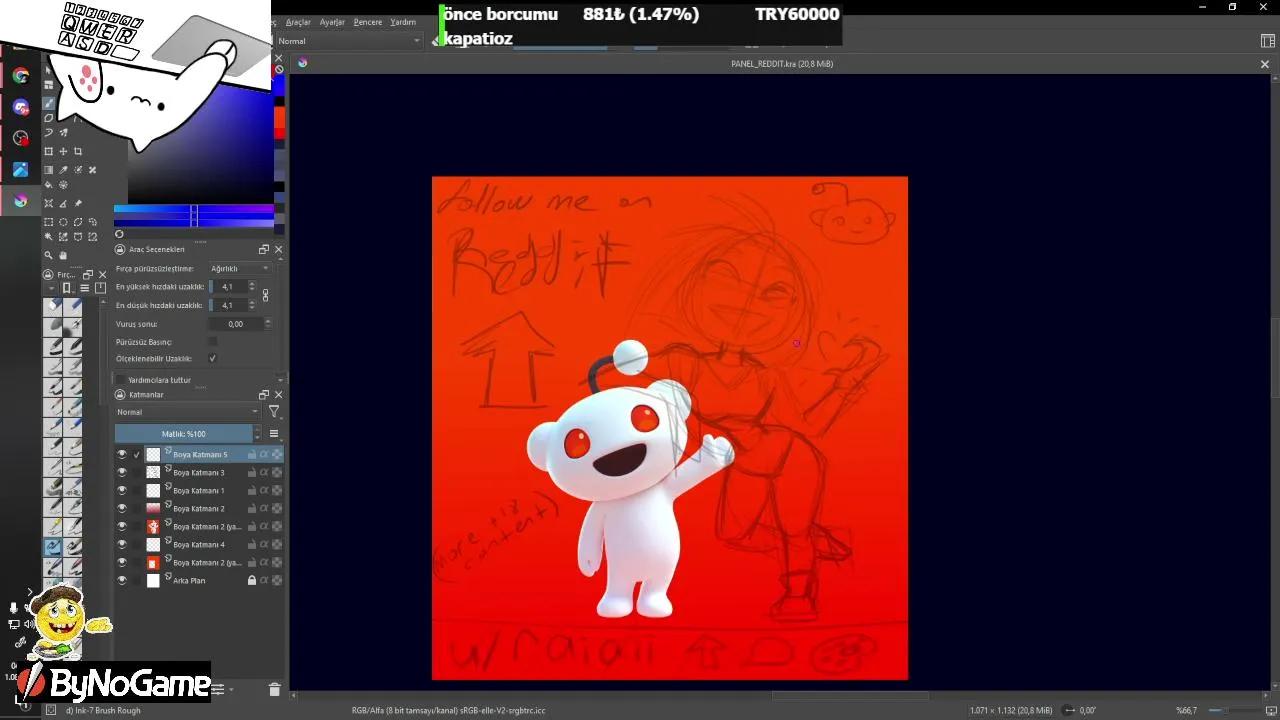Select the Measure tool
This screenshot has height=720, width=1280.
click(63, 203)
